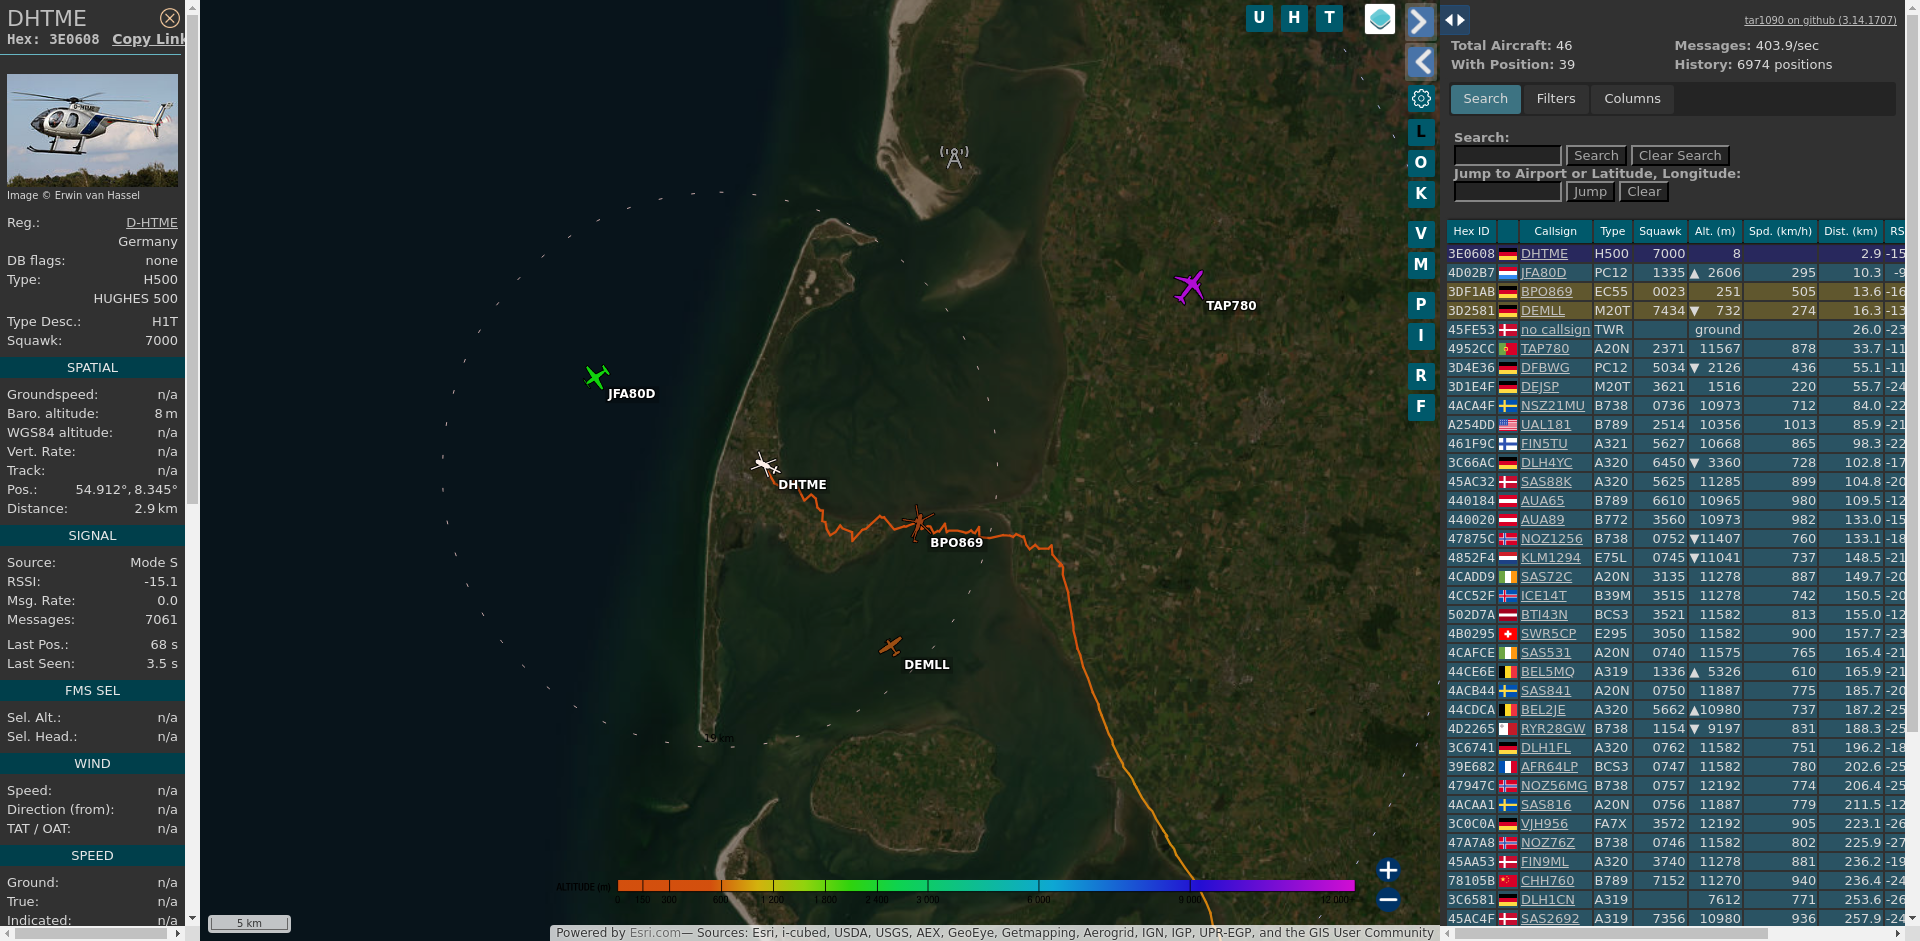Click the US flag in UAL181 row
Image resolution: width=1920 pixels, height=941 pixels.
pyautogui.click(x=1507, y=425)
